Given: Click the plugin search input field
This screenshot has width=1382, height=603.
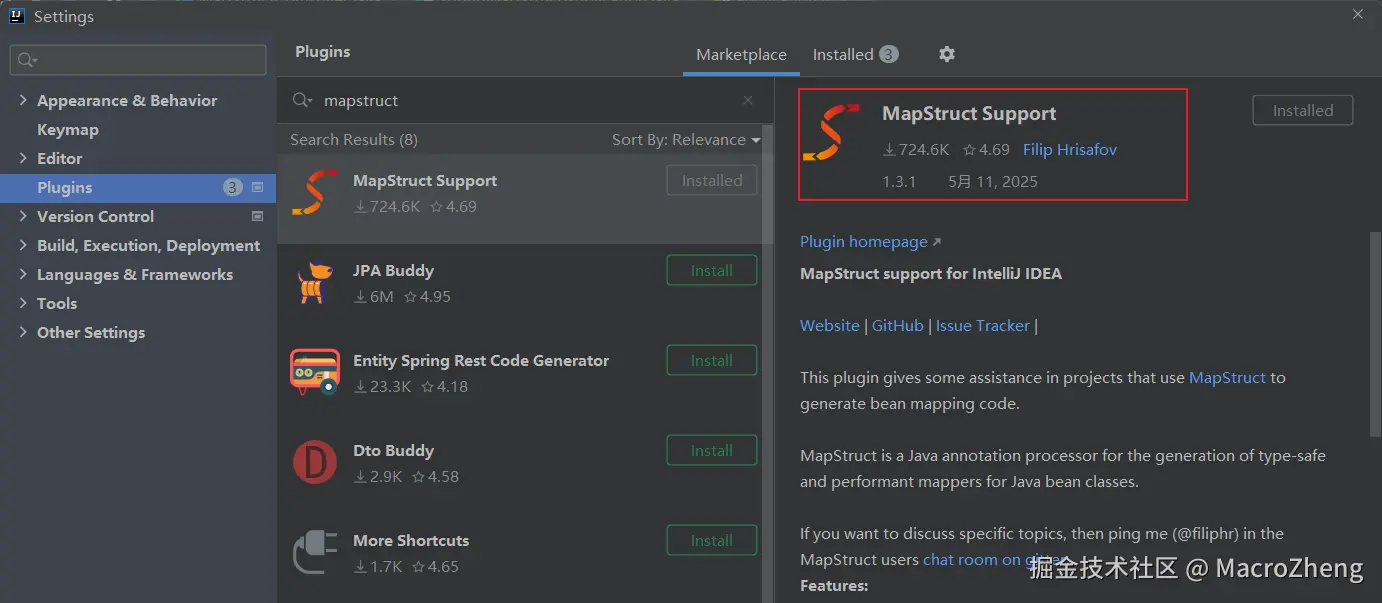Looking at the screenshot, I should (530, 100).
